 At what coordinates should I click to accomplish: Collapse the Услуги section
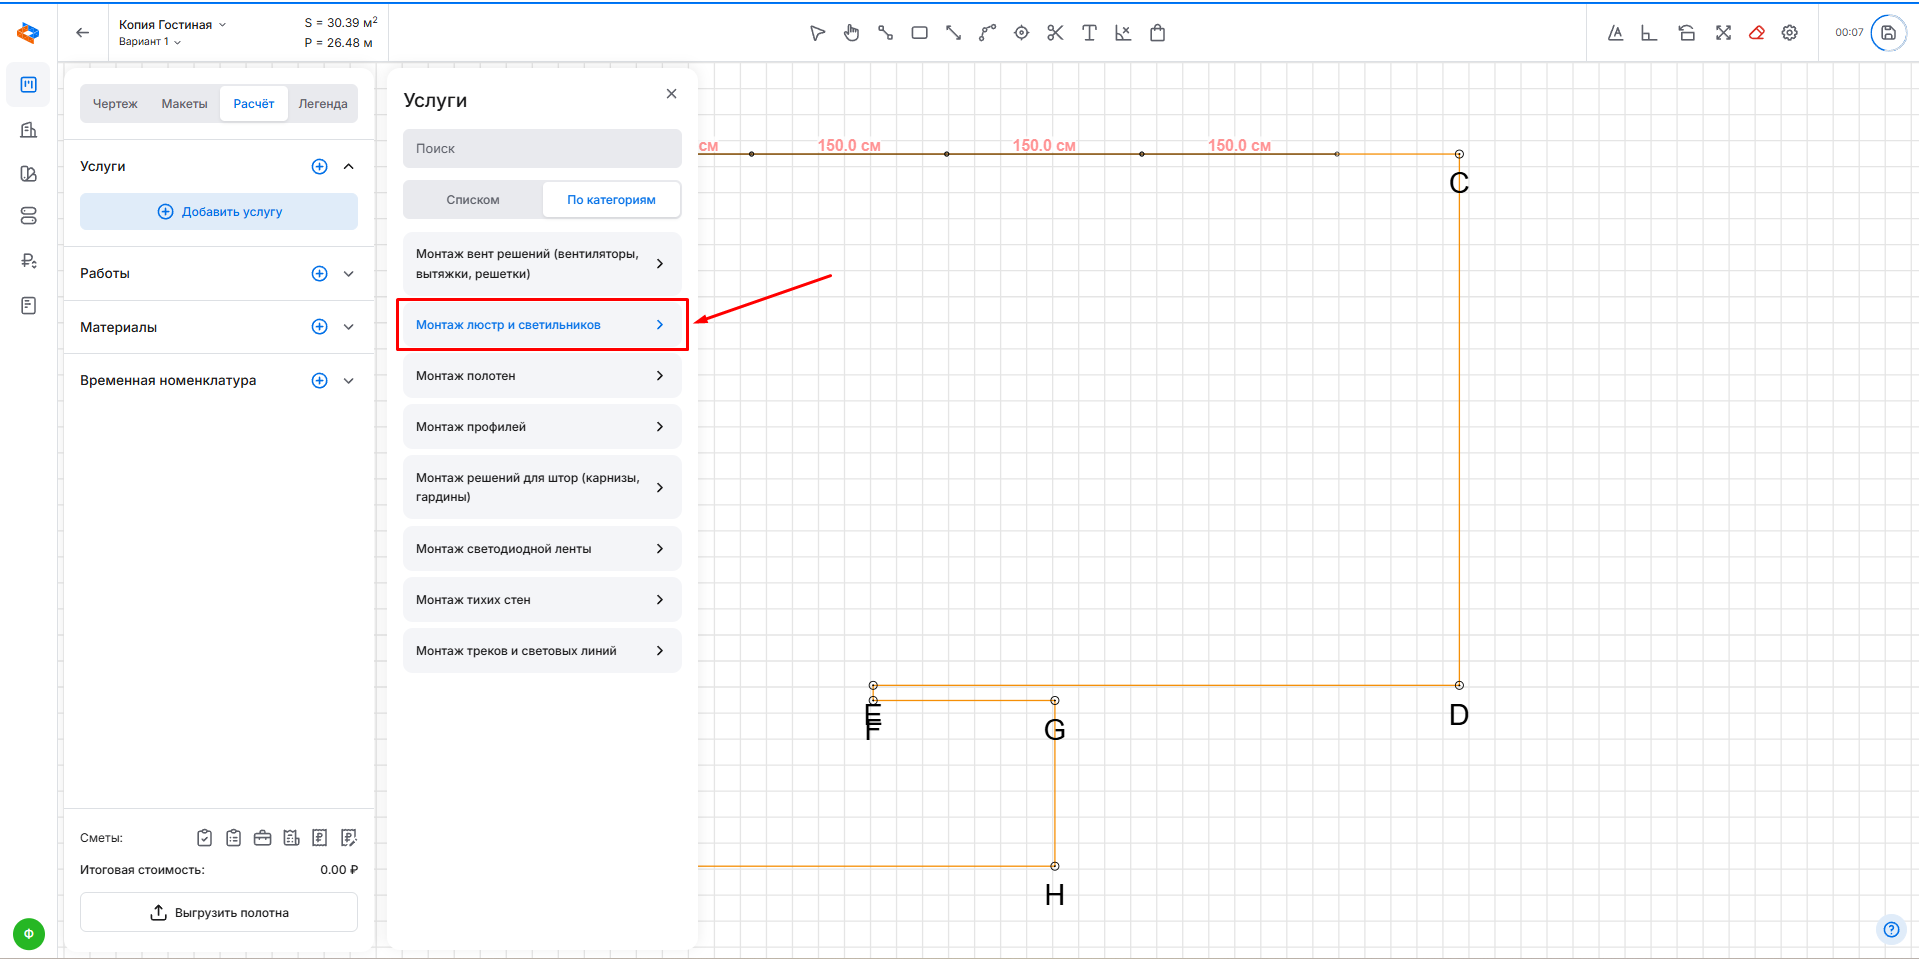click(x=349, y=167)
